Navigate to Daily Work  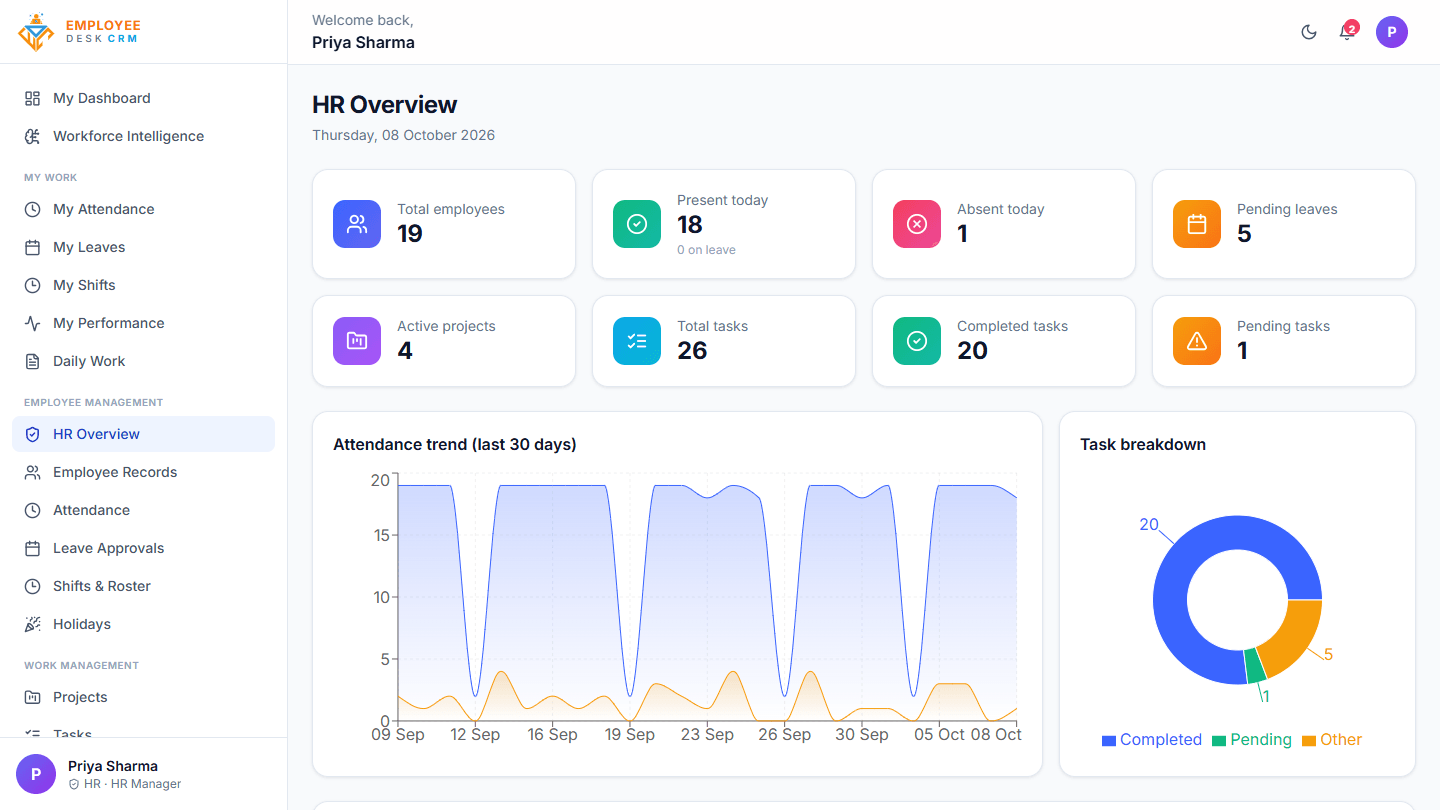143,361
